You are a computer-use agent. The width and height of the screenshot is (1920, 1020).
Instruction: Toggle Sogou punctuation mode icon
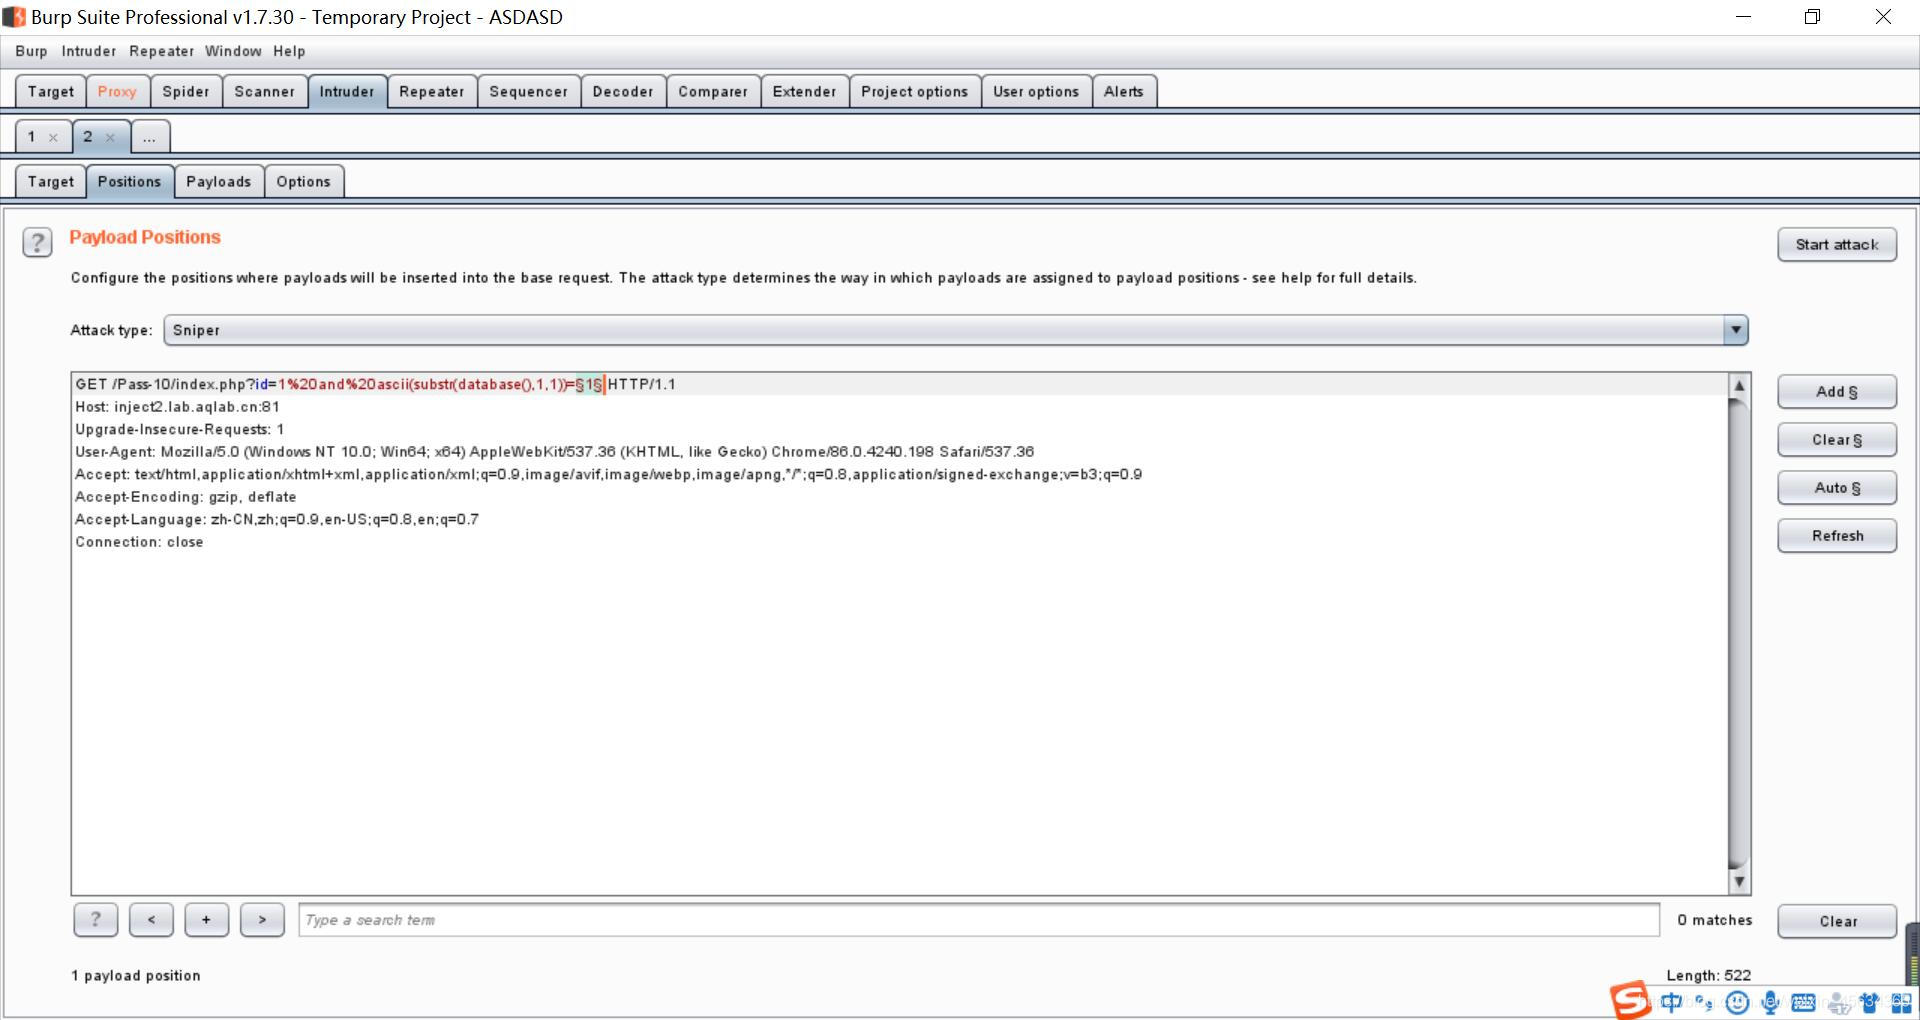[1704, 1003]
